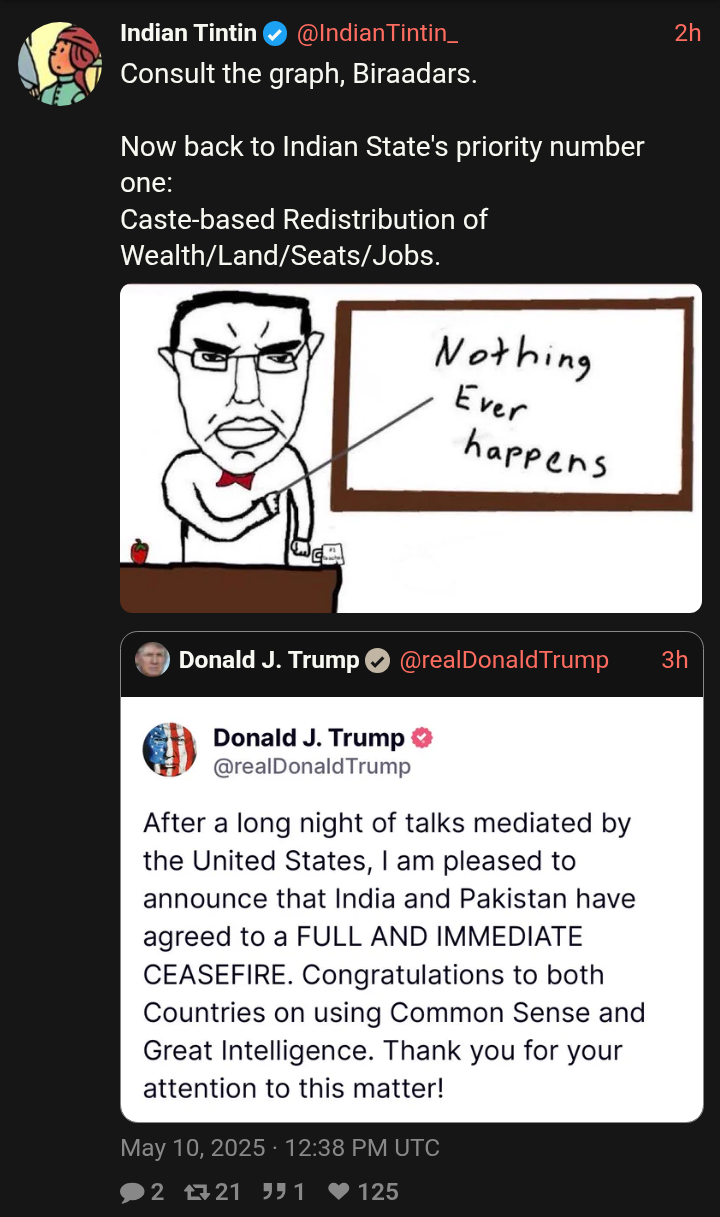Screen dimensions: 720x1217
Task: Click the Donald J. Trump quoted author name
Action: (x=269, y=660)
